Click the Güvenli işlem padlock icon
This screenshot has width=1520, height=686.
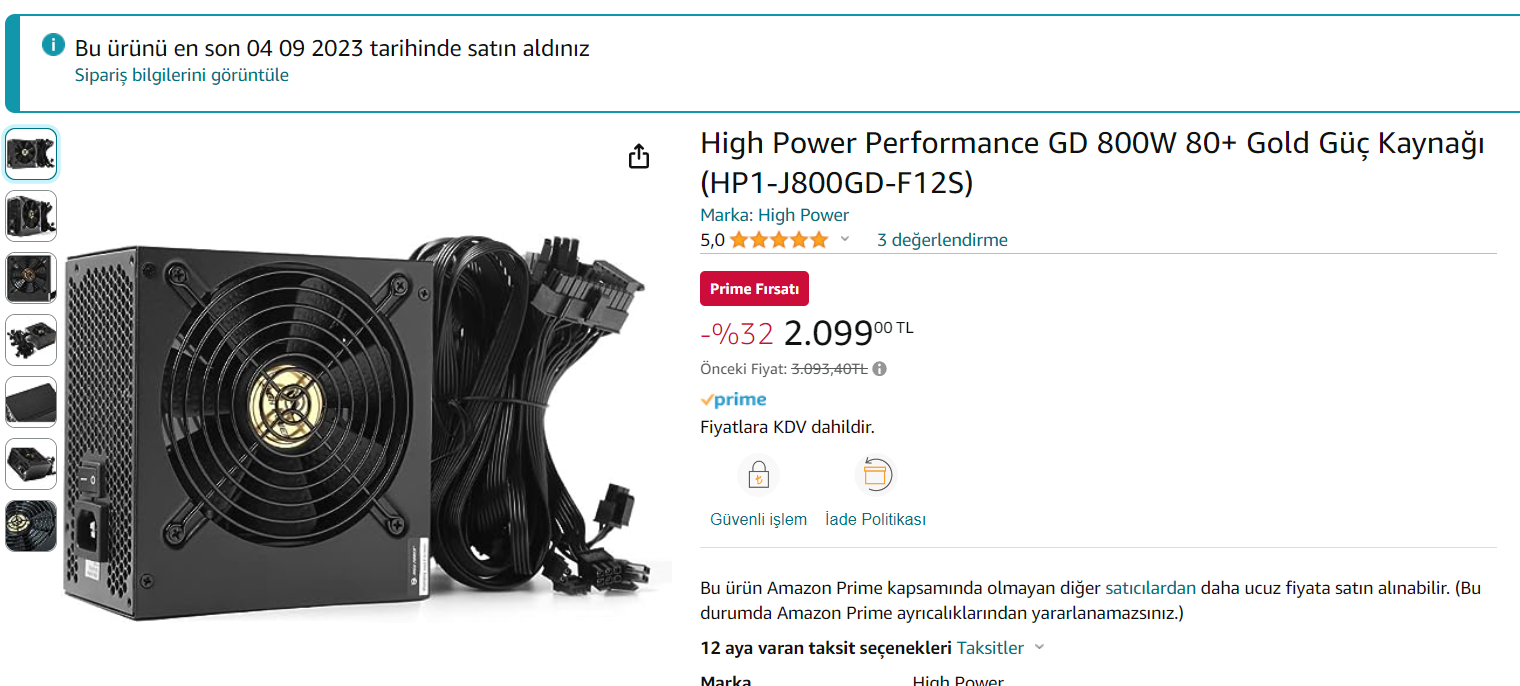pos(758,476)
